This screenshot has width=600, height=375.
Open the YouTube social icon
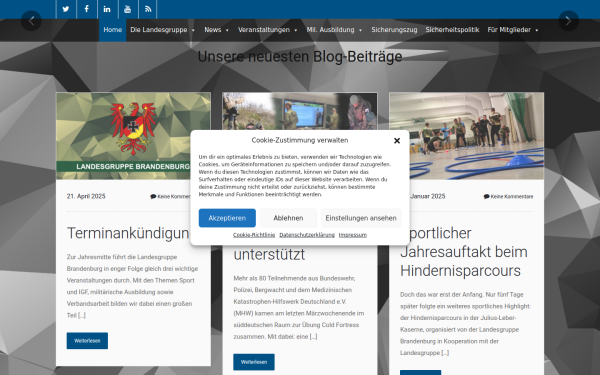[x=128, y=9]
